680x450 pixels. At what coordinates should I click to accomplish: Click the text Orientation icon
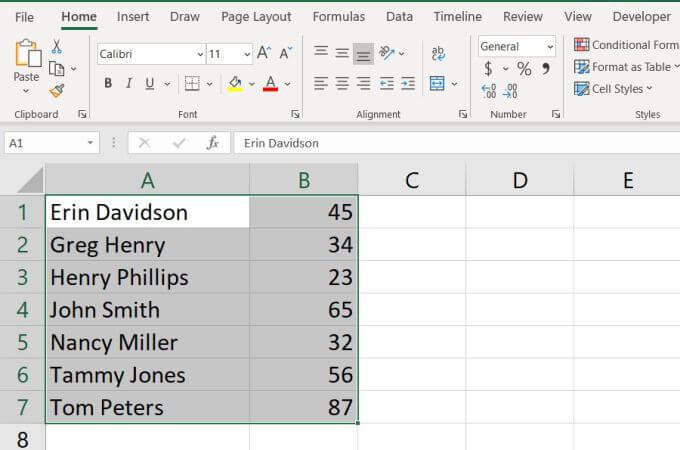click(x=386, y=53)
